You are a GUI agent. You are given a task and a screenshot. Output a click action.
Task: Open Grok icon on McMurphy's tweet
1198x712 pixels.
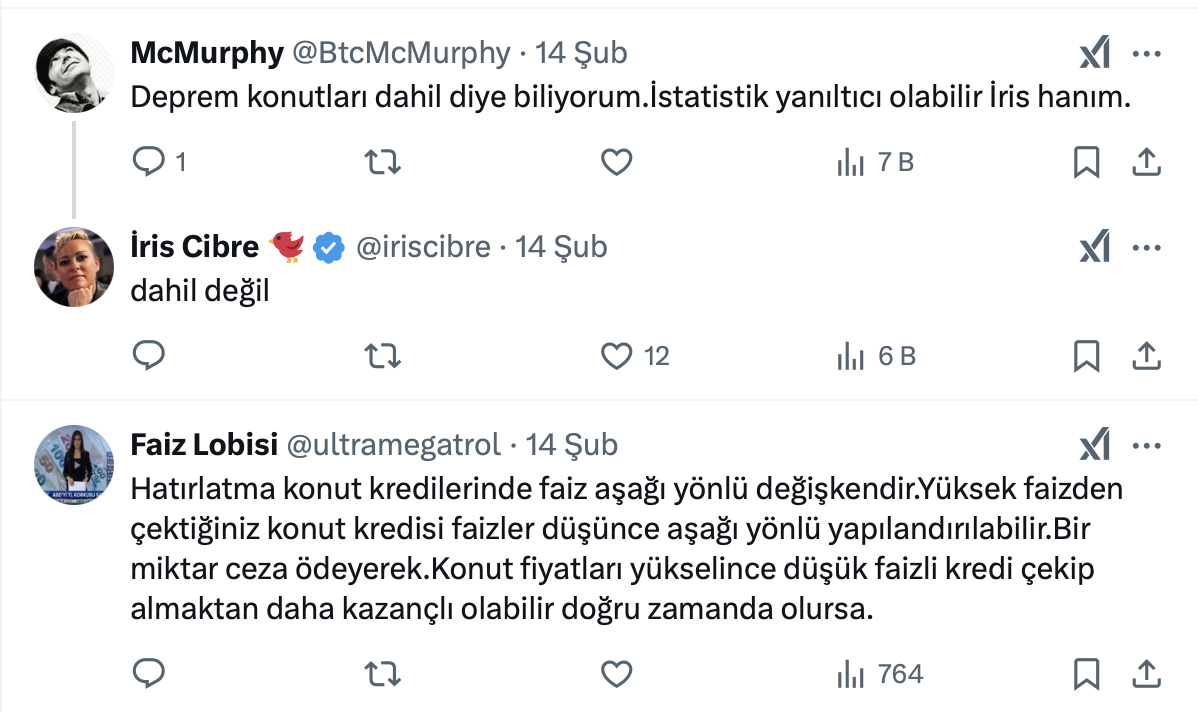pos(1095,54)
